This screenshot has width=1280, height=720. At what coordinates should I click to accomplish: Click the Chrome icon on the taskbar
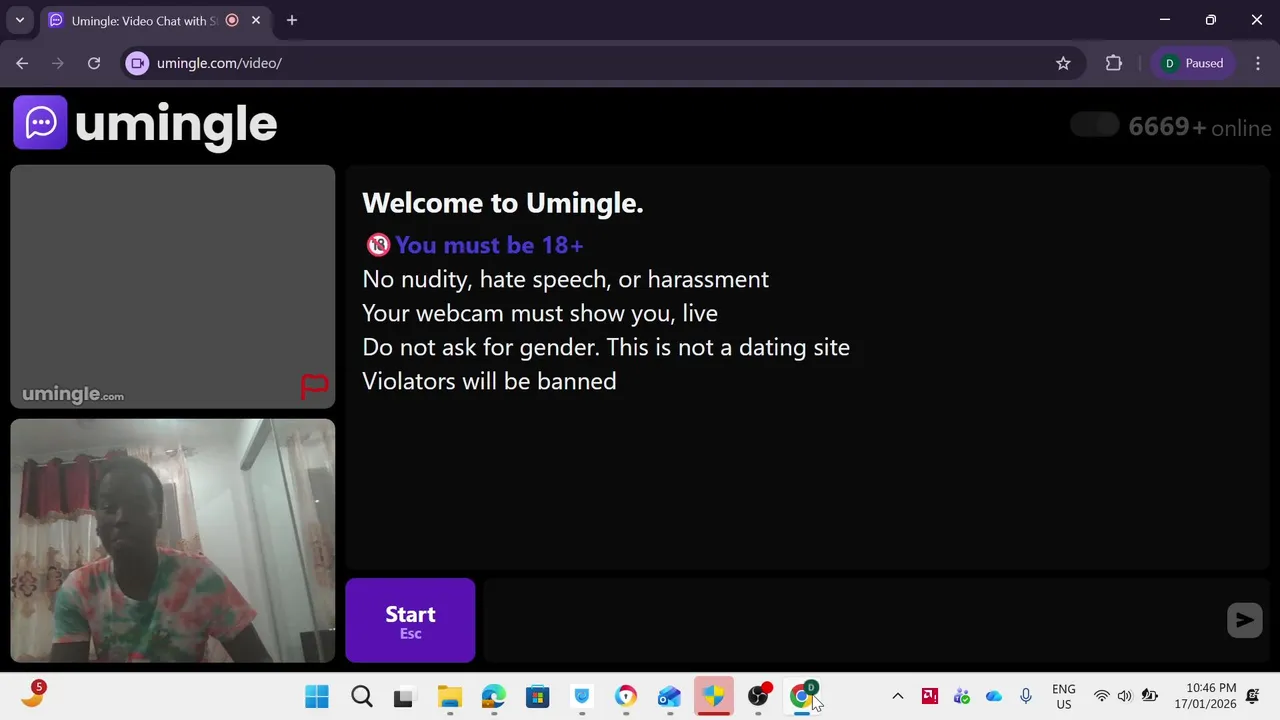(801, 697)
